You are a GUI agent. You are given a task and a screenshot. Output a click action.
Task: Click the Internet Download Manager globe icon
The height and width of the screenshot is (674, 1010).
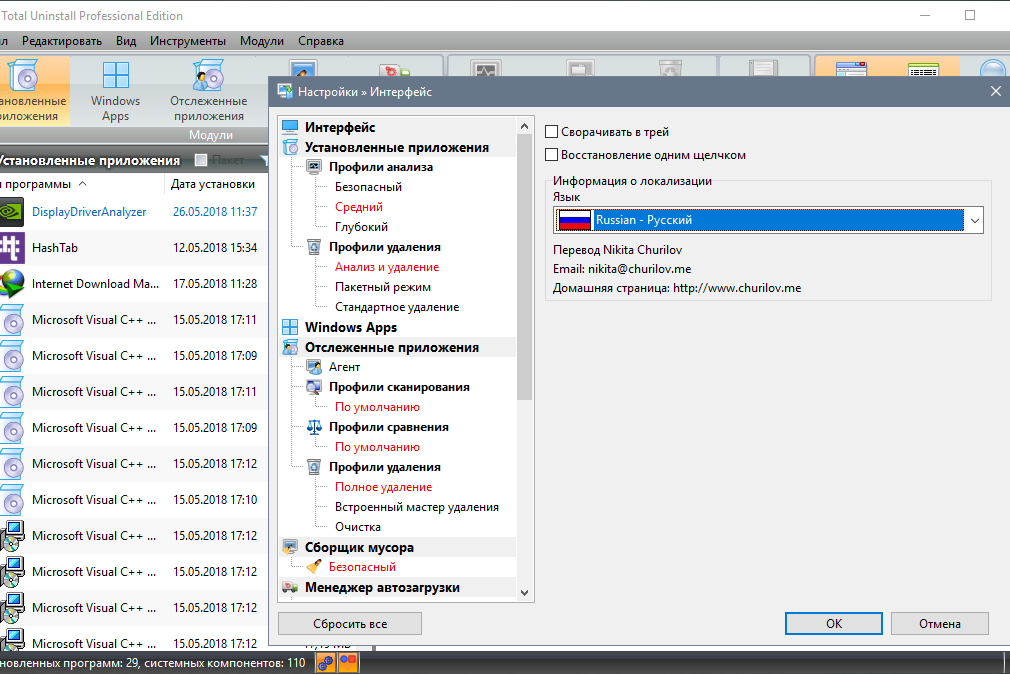pyautogui.click(x=12, y=284)
